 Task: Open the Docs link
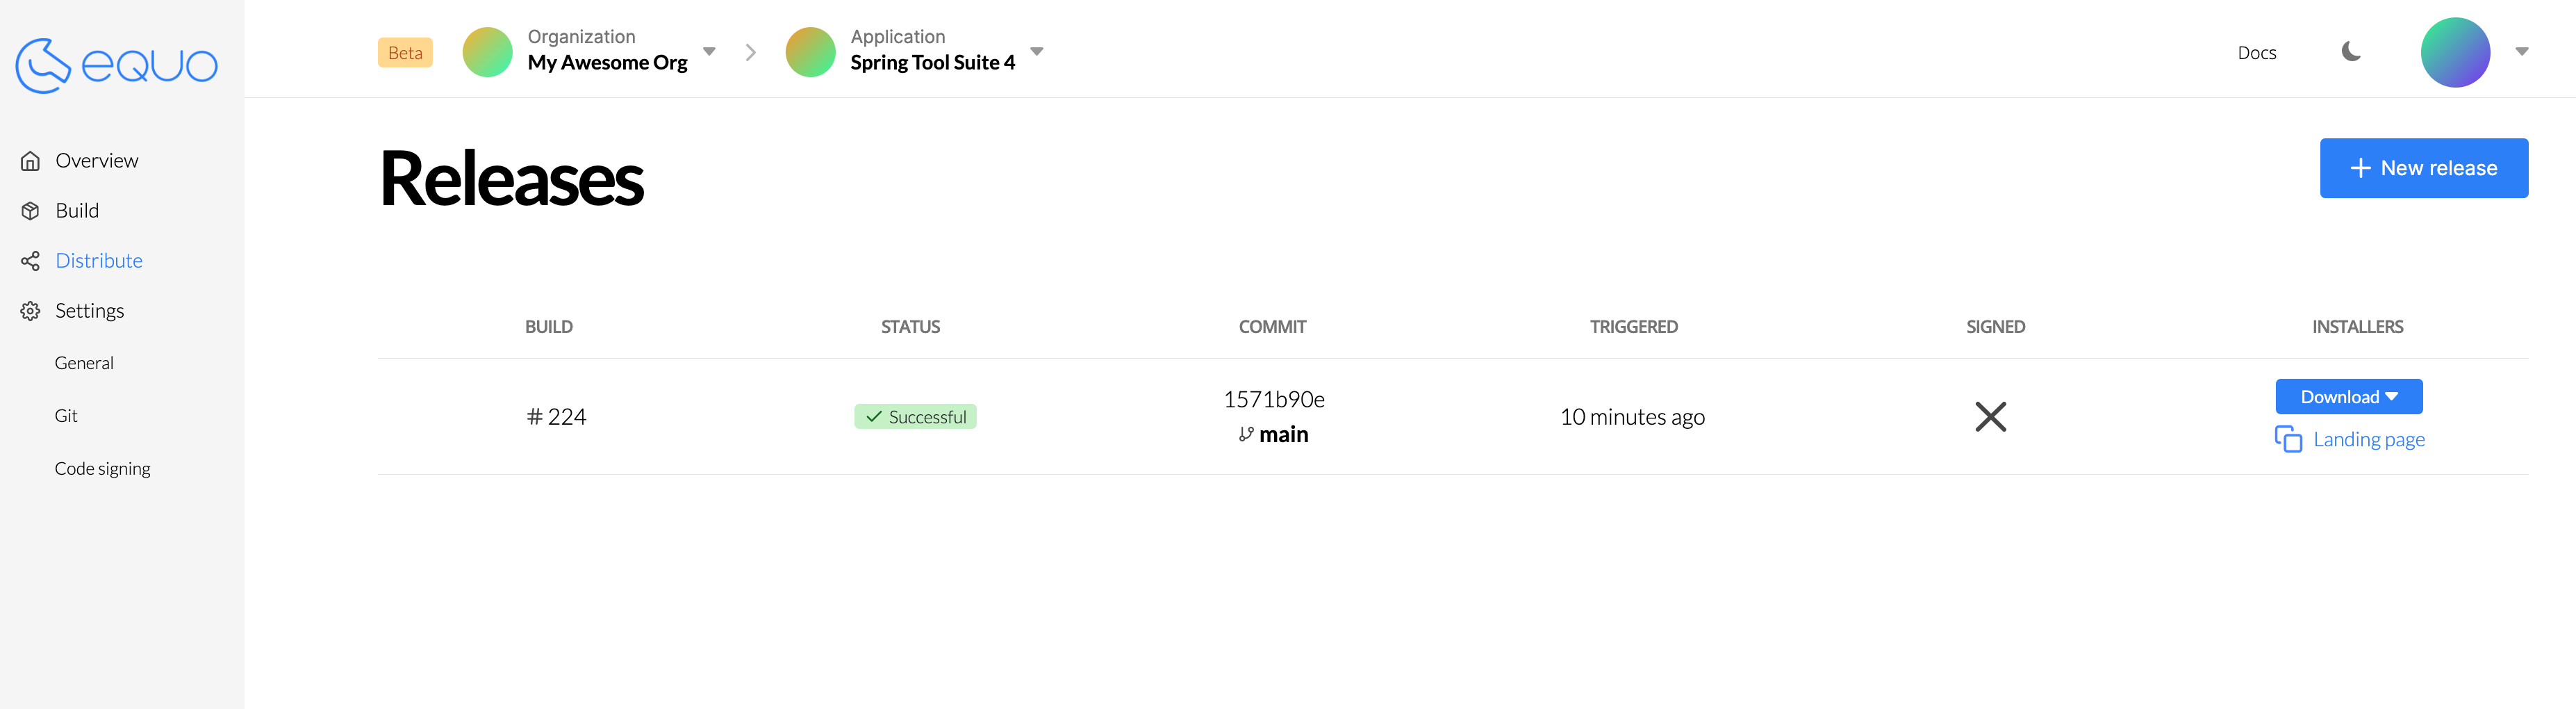click(x=2256, y=53)
